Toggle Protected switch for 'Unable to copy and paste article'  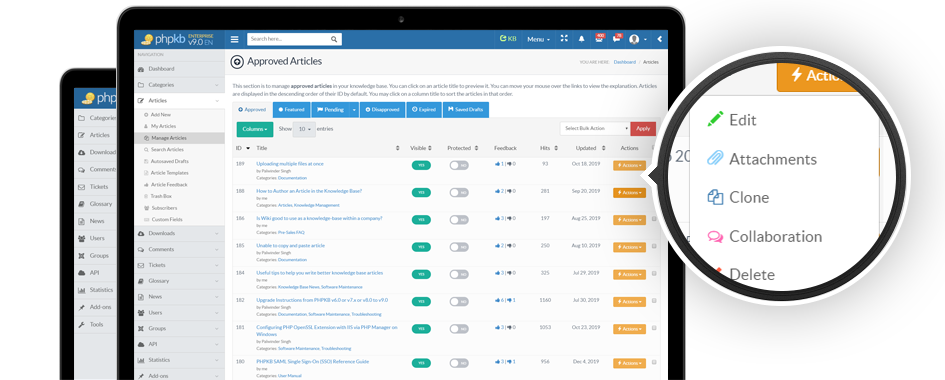(459, 247)
